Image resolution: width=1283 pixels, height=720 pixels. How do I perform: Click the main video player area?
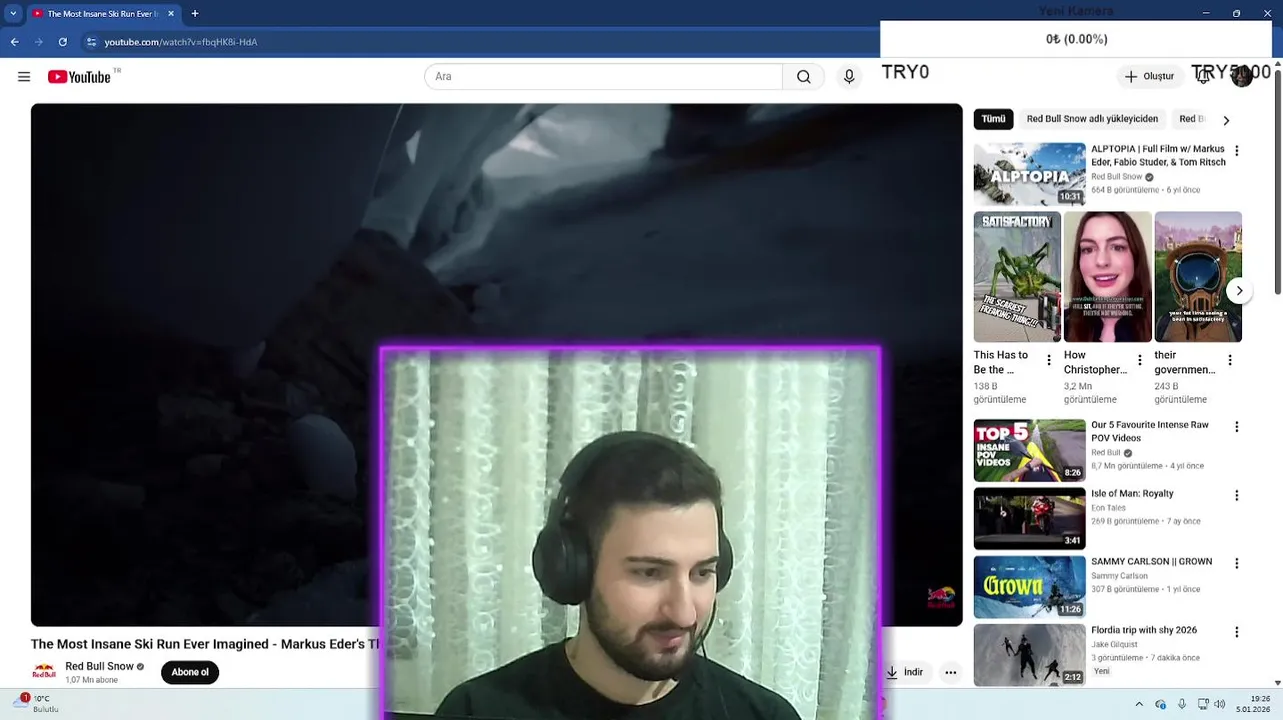[x=496, y=365]
